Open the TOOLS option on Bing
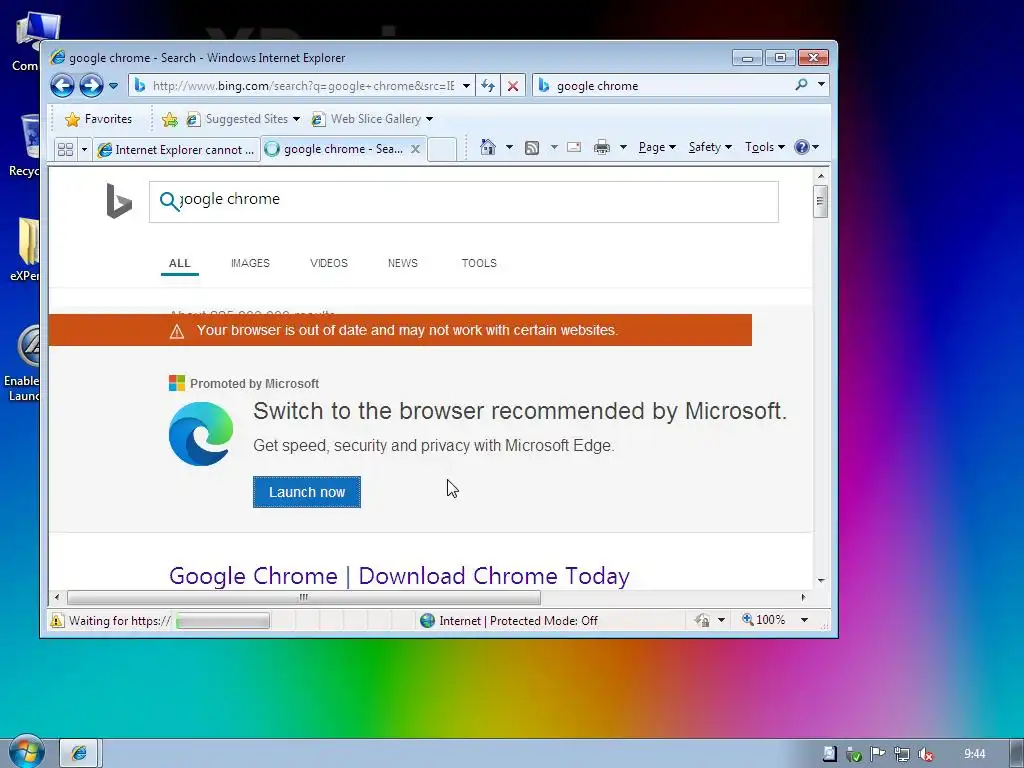 point(479,263)
